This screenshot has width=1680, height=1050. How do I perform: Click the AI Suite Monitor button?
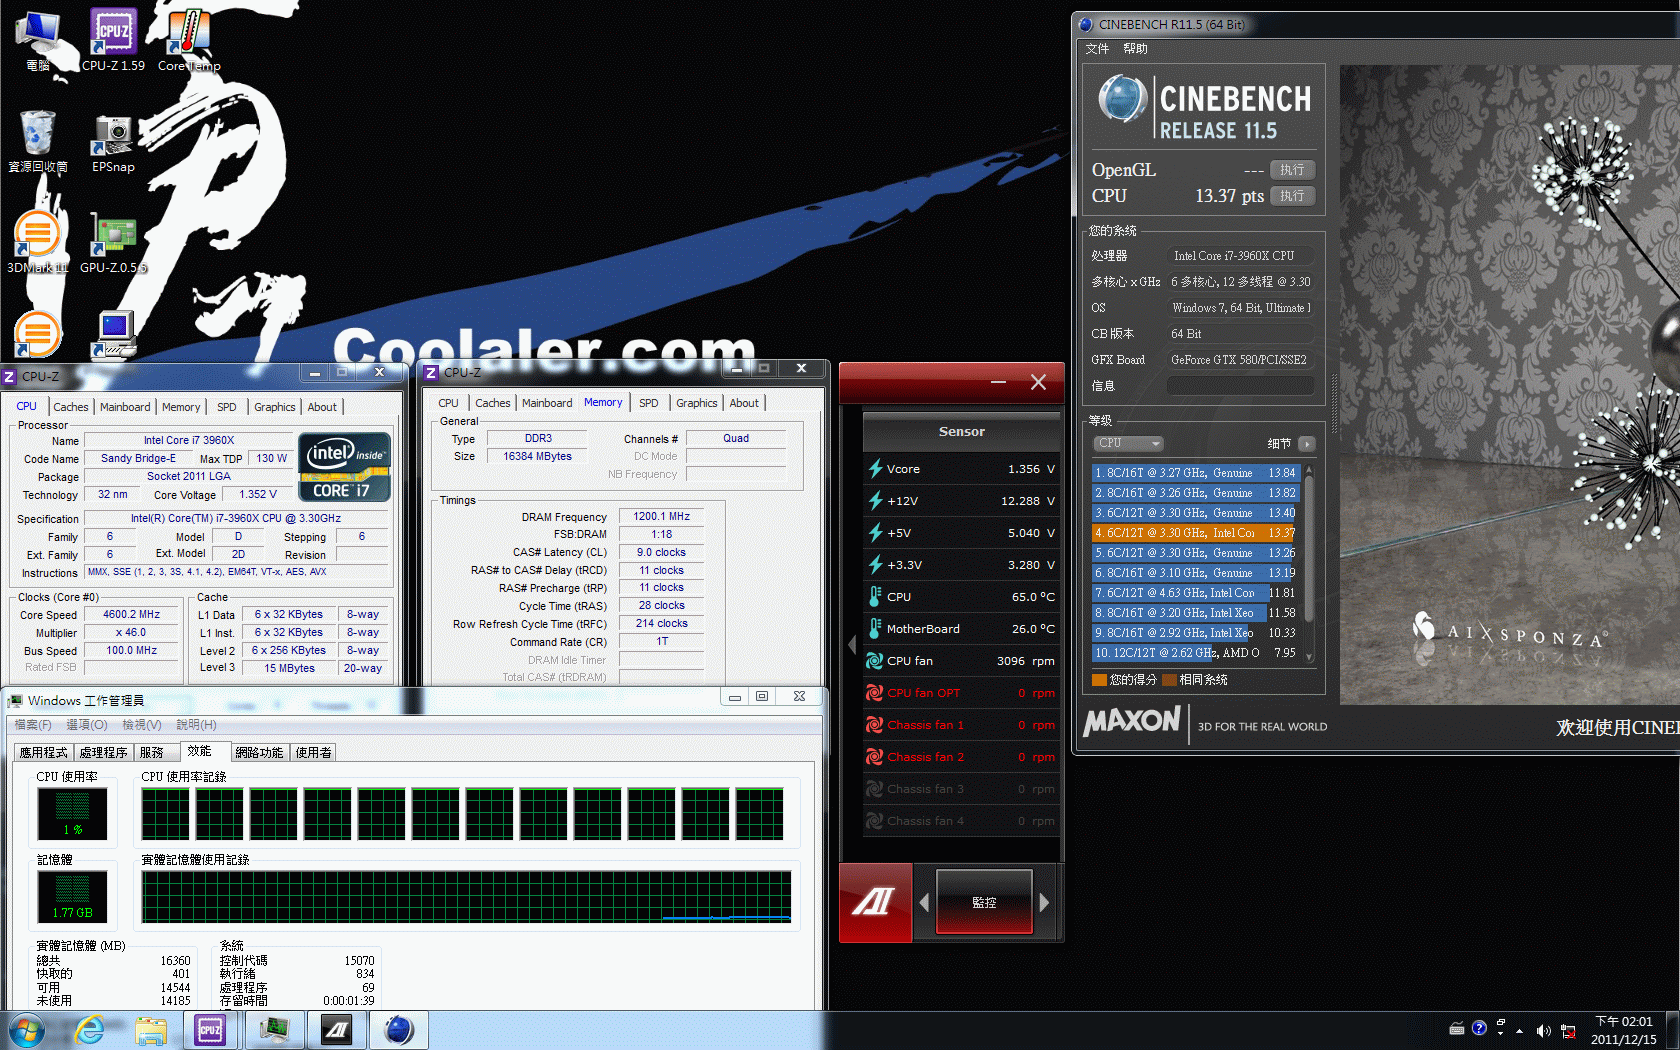984,902
